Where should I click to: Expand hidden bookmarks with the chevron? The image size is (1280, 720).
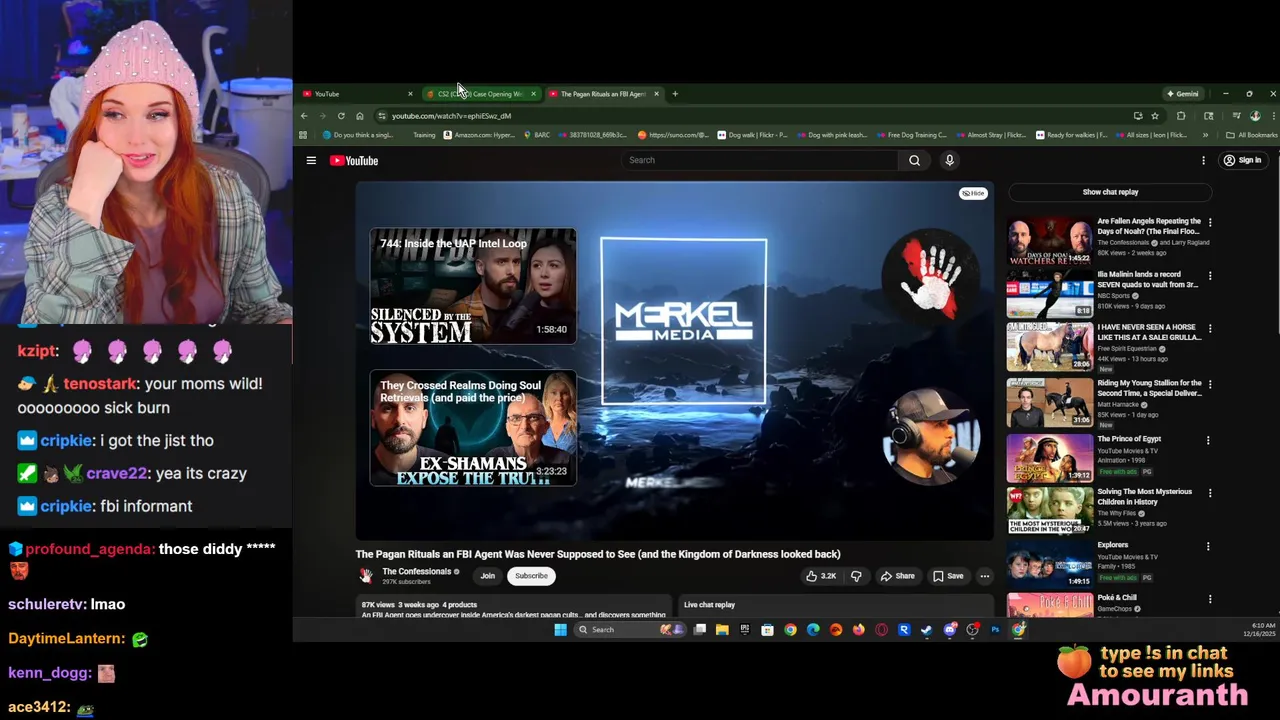(1205, 135)
